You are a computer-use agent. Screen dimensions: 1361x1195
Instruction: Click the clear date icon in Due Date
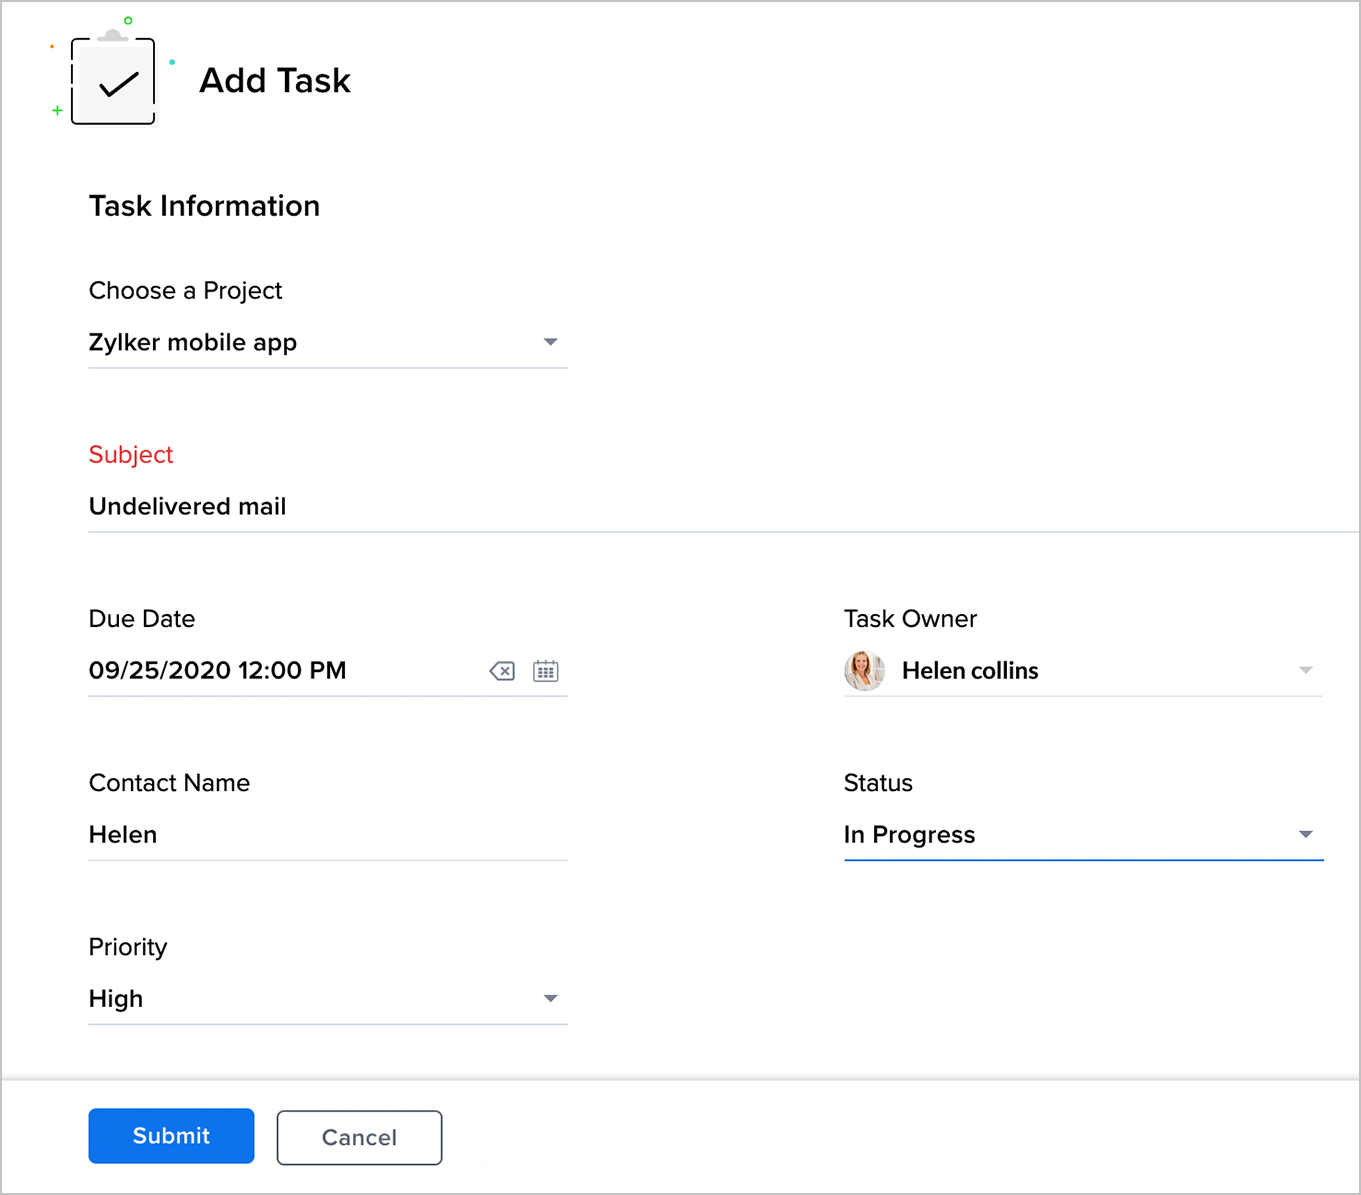(502, 671)
